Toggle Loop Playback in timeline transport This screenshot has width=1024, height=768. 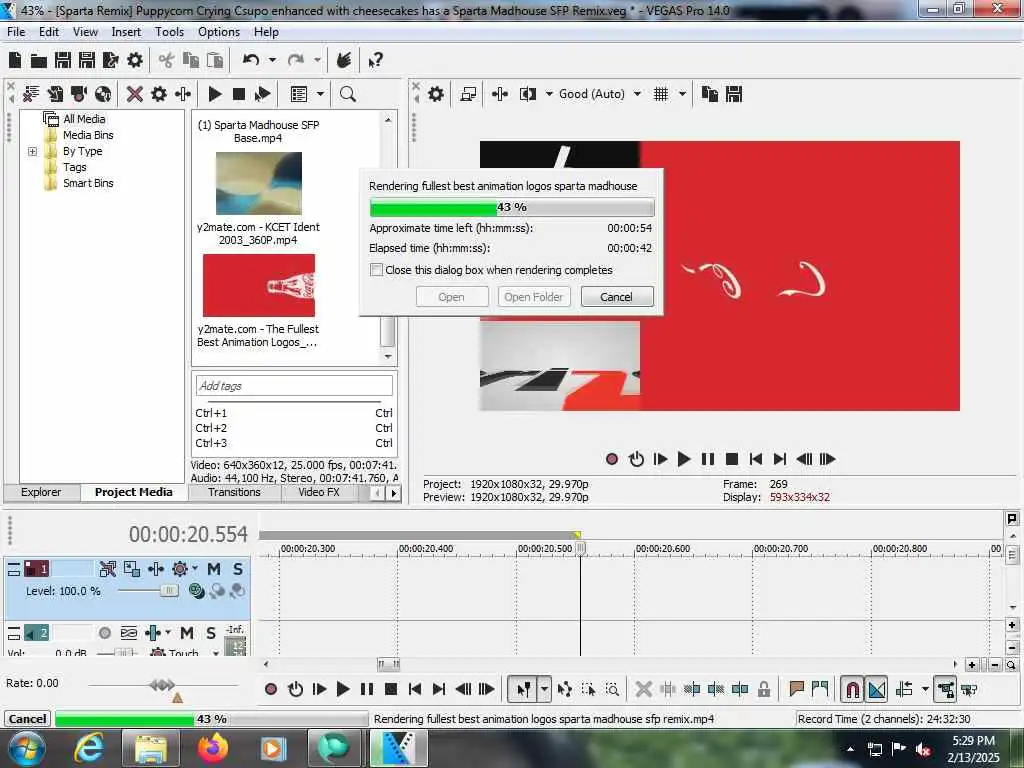pyautogui.click(x=295, y=689)
